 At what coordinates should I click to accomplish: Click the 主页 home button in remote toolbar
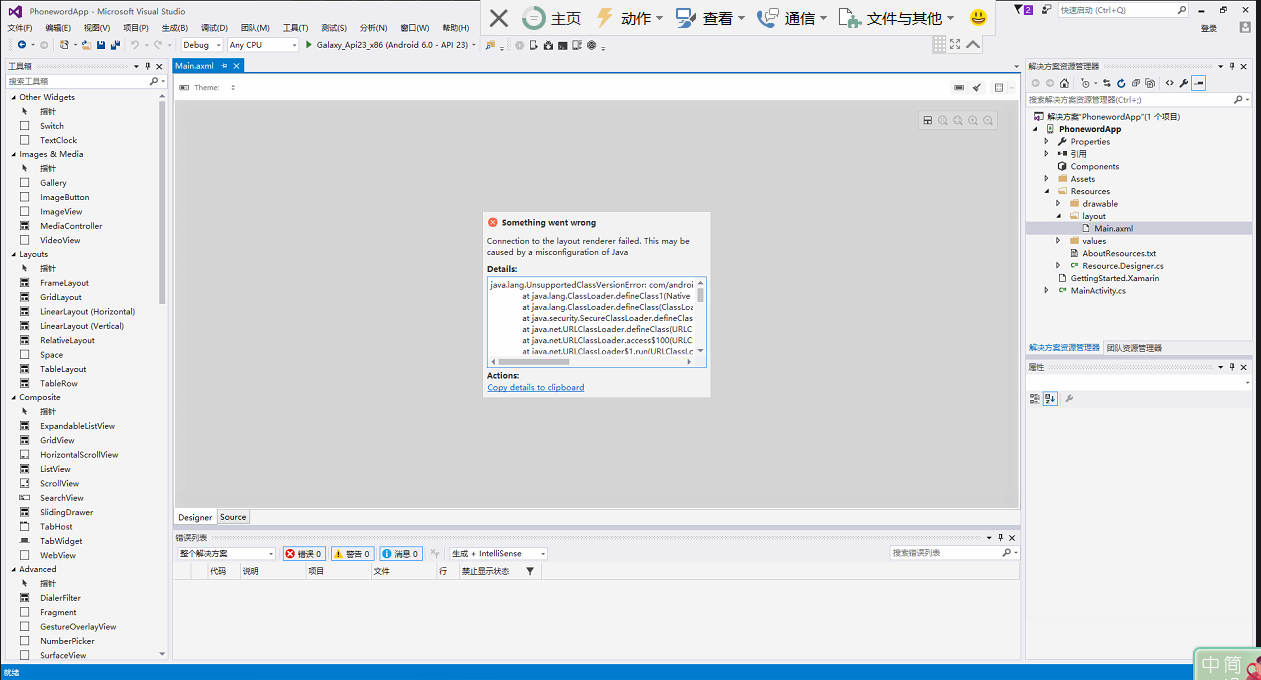pyautogui.click(x=552, y=18)
